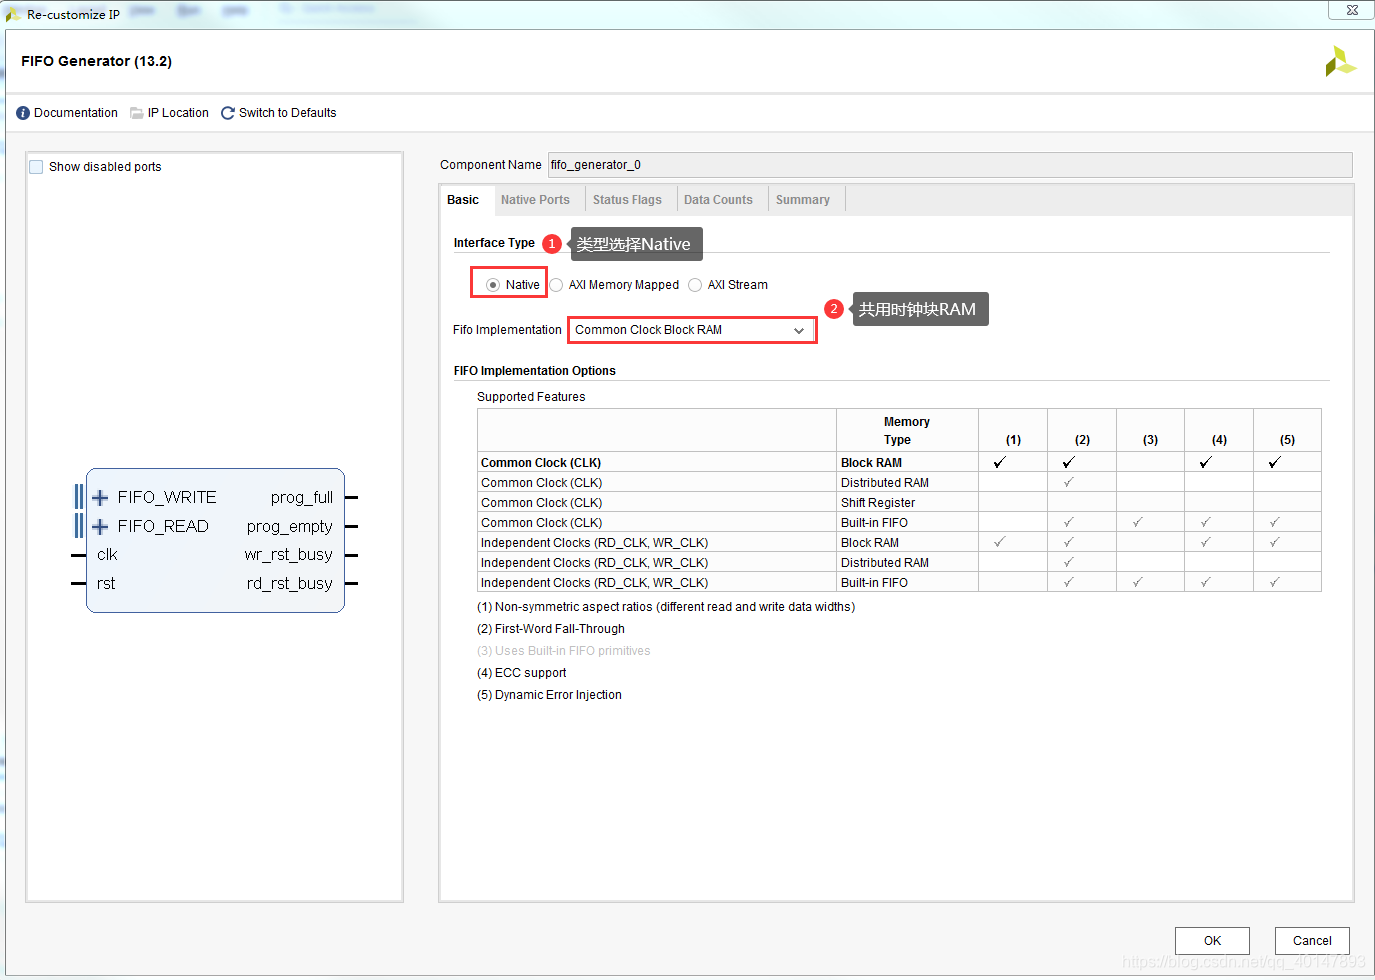
Task: Click the rst port label
Action: 106,584
